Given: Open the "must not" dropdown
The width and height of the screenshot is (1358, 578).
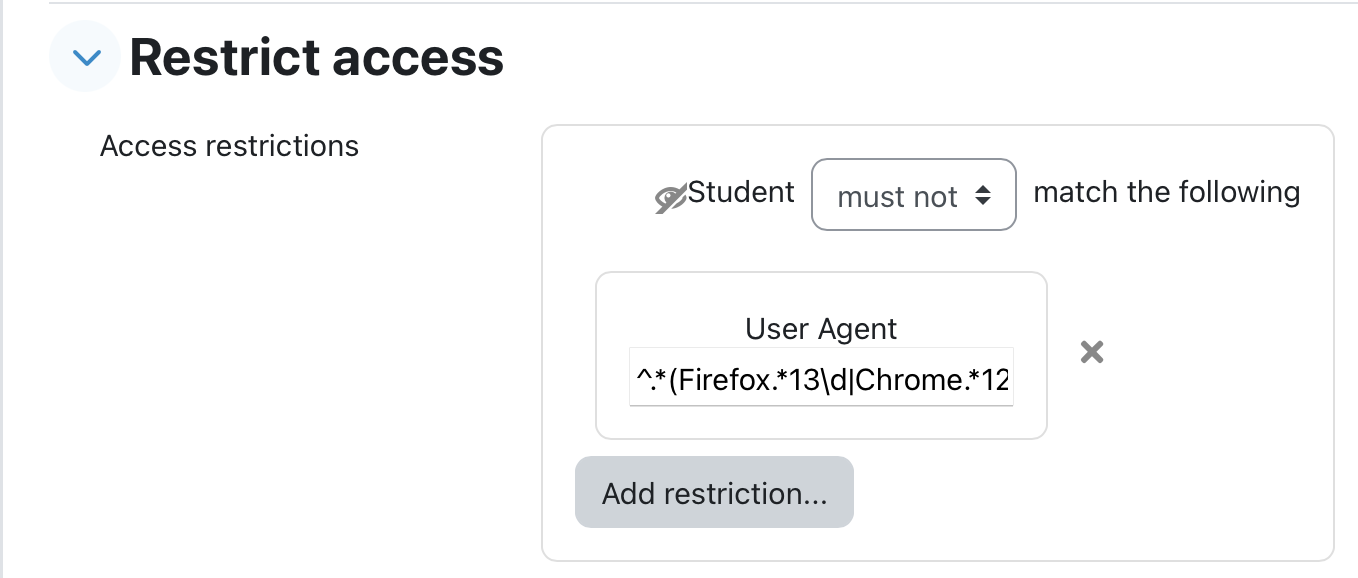Looking at the screenshot, I should click(913, 195).
